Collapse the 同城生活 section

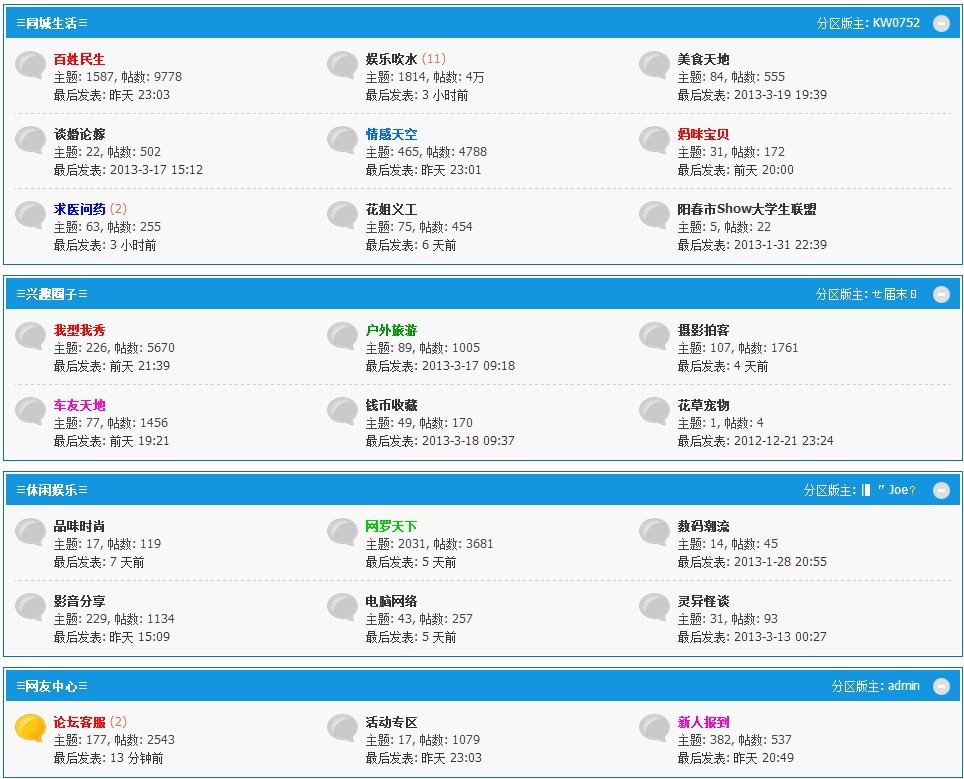[941, 23]
